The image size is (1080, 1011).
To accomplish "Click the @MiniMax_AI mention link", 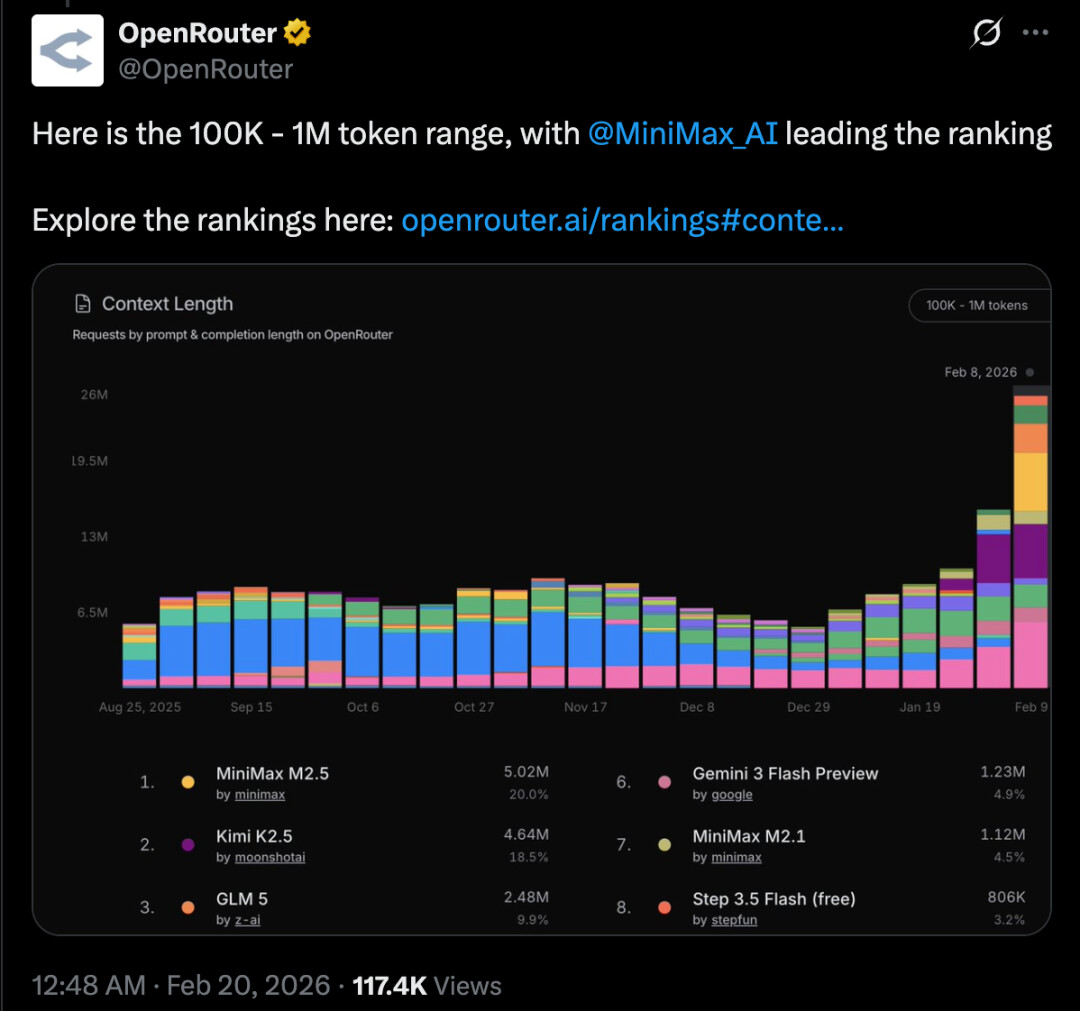I will (x=683, y=134).
